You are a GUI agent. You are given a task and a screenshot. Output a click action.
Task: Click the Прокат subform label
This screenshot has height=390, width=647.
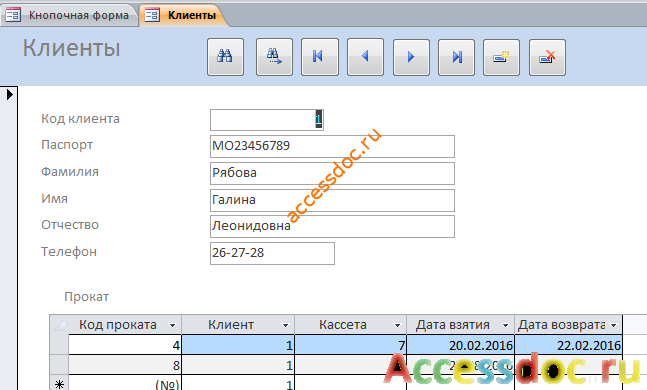(x=87, y=297)
